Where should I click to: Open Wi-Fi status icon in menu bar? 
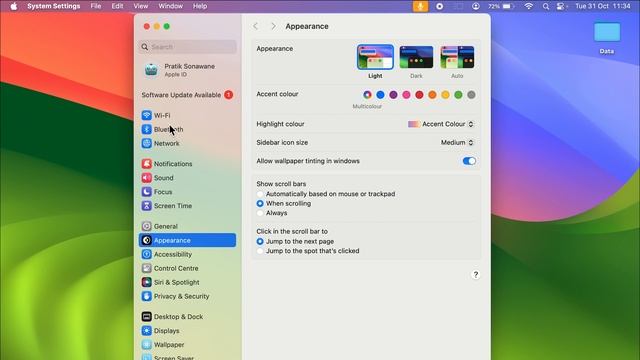coord(529,6)
